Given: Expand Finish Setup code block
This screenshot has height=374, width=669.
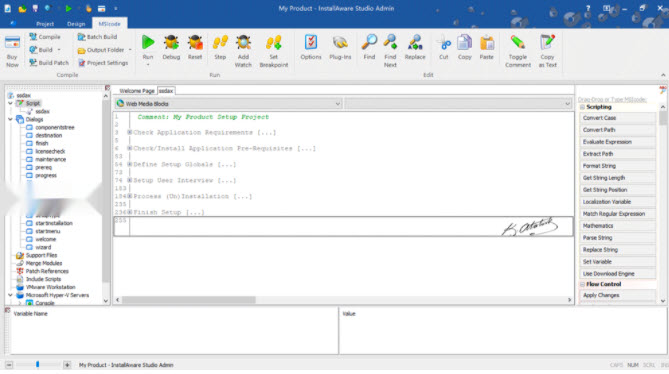Looking at the screenshot, I should (130, 212).
